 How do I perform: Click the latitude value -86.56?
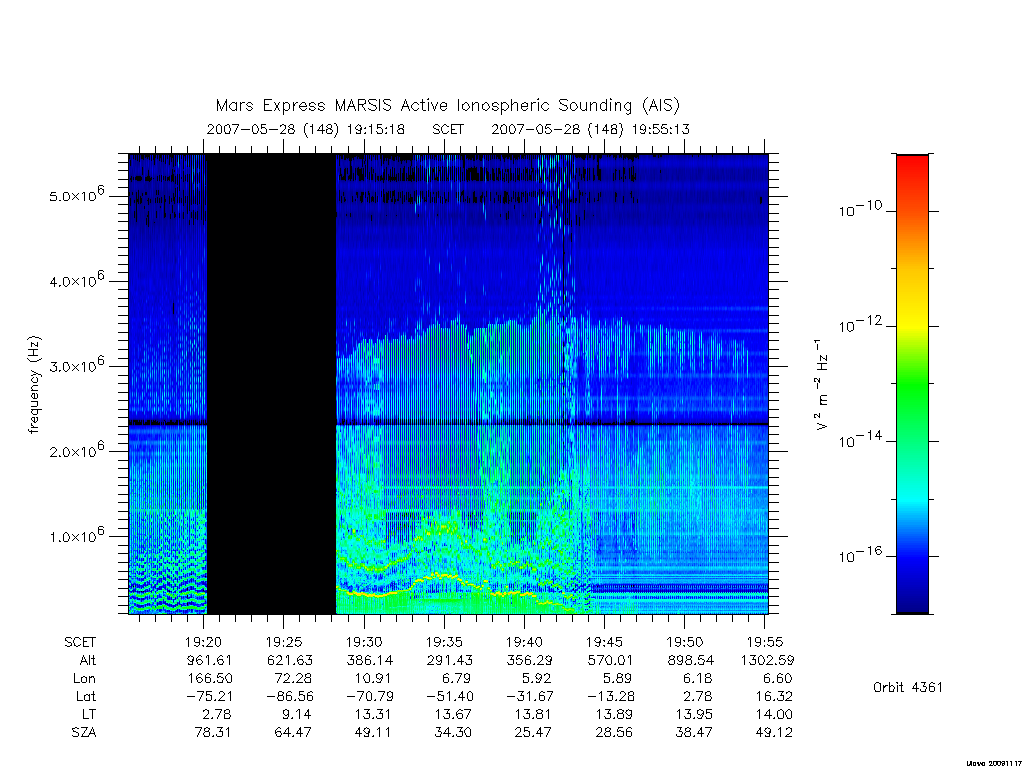(x=289, y=696)
